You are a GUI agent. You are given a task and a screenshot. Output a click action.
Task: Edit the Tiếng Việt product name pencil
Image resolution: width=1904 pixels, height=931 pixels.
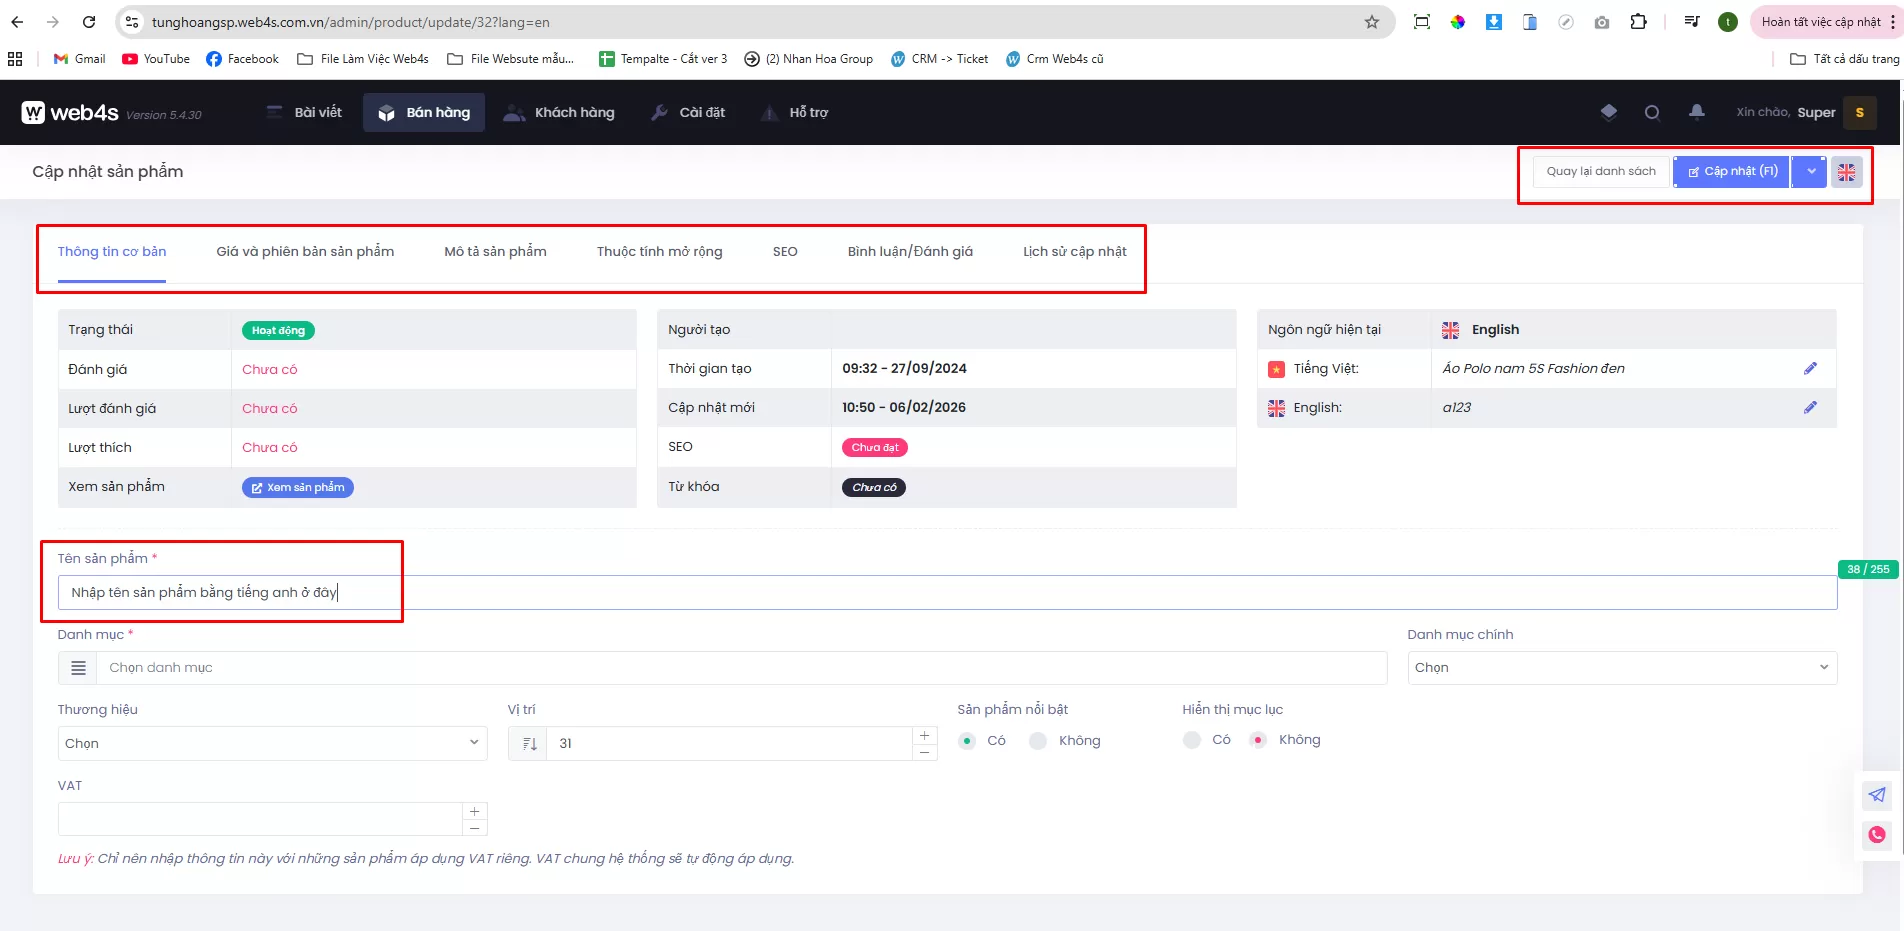(x=1810, y=369)
